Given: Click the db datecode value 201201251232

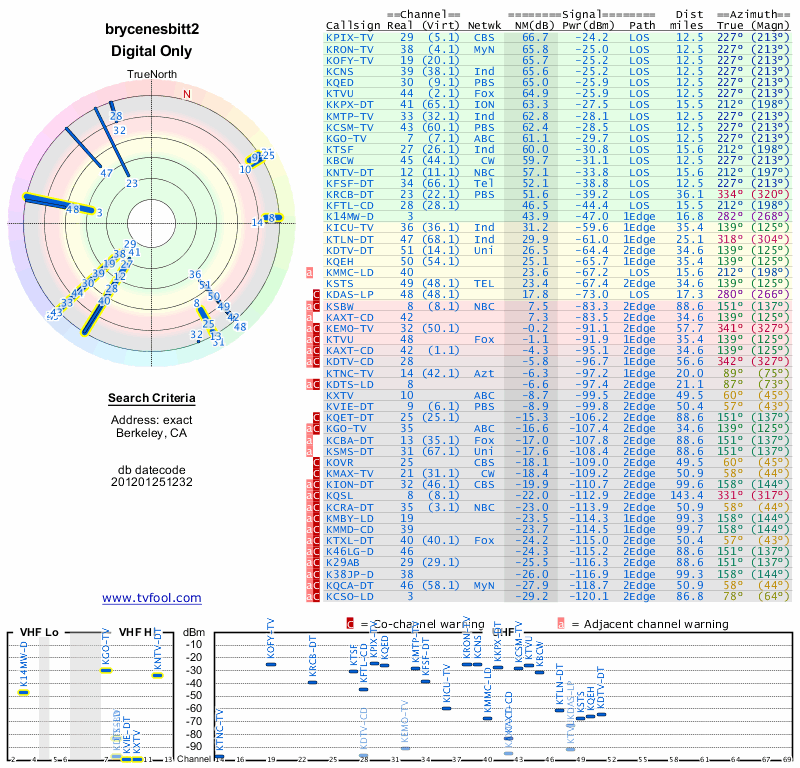Looking at the screenshot, I should click(152, 482).
